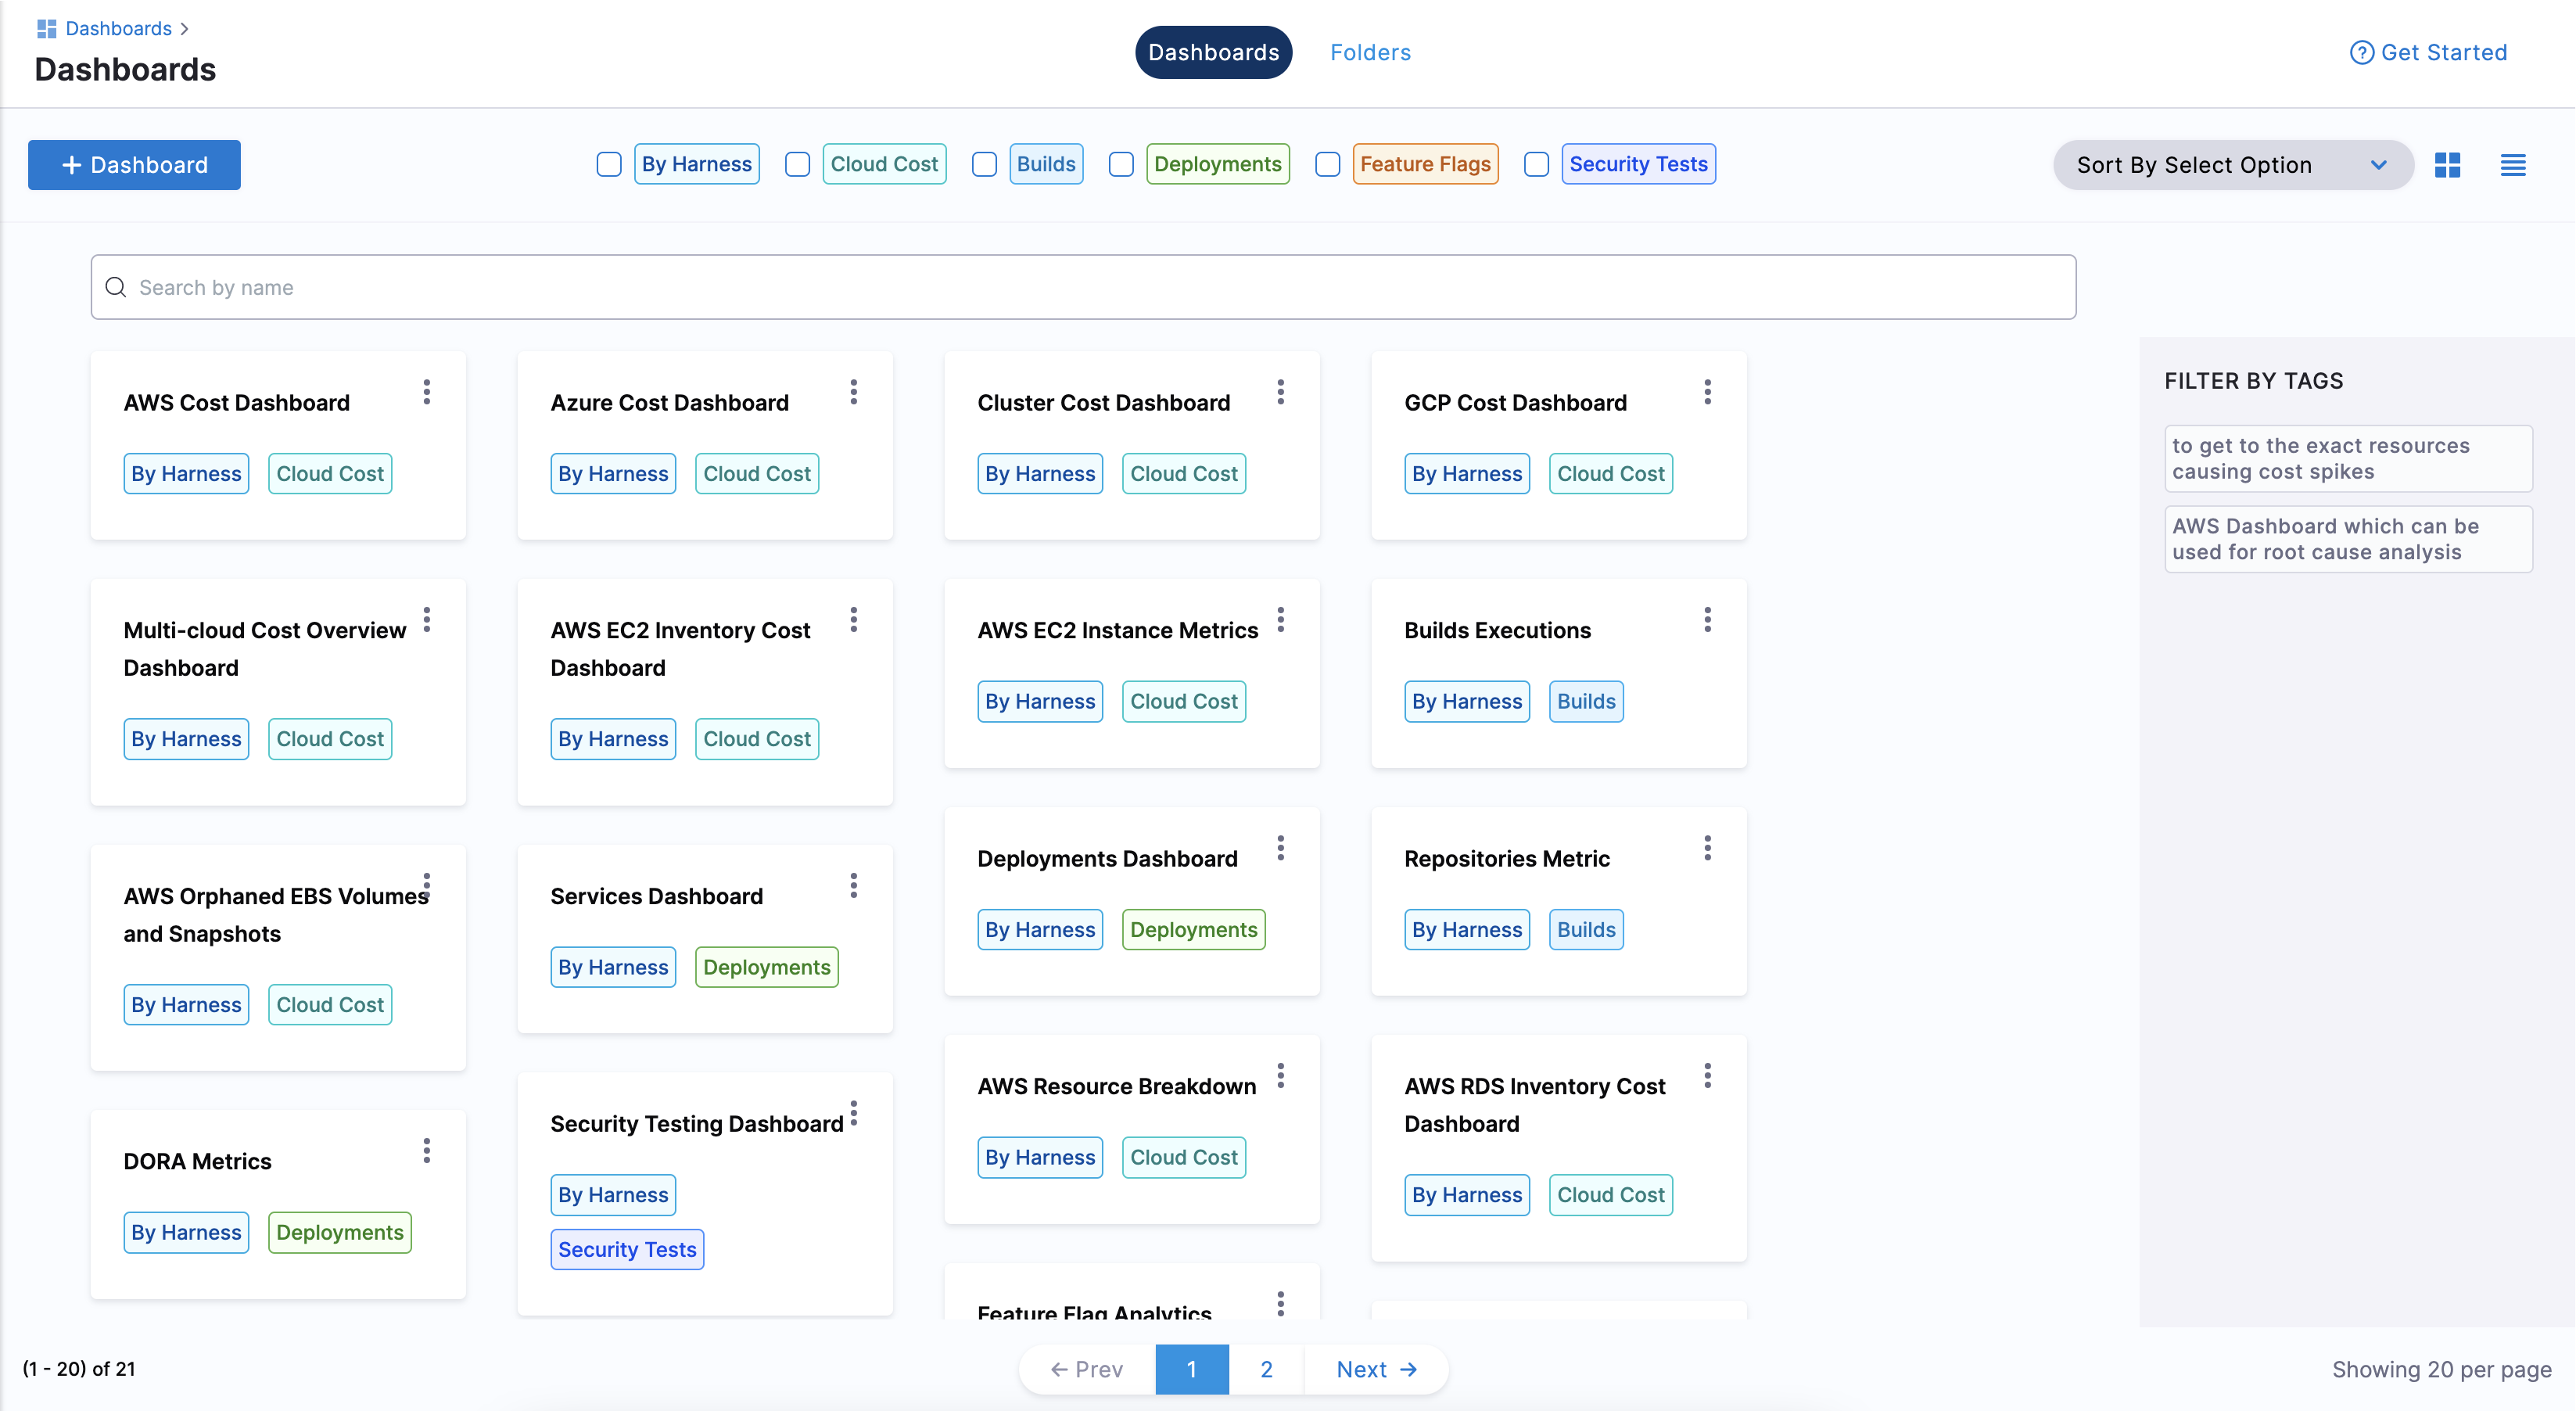Check the Feature Flags filter checkbox
The width and height of the screenshot is (2576, 1411).
tap(1327, 164)
